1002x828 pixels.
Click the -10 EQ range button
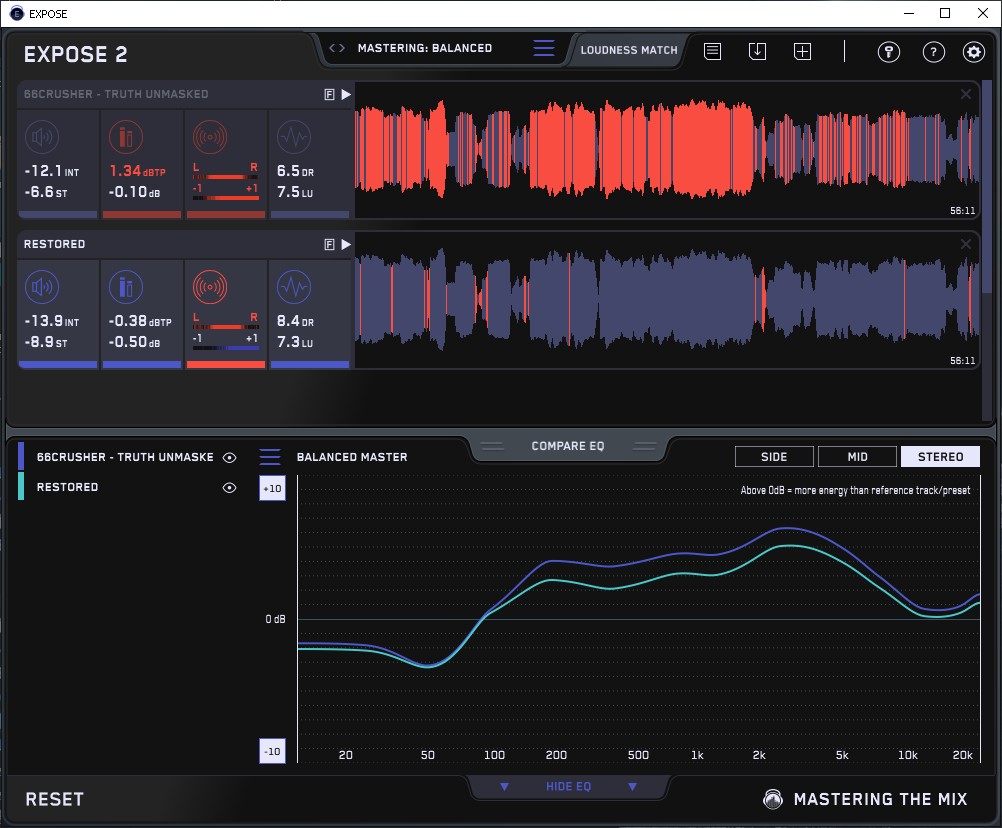272,751
